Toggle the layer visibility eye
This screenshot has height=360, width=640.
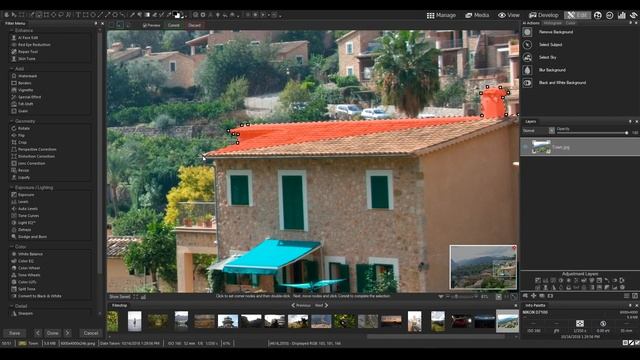point(526,147)
